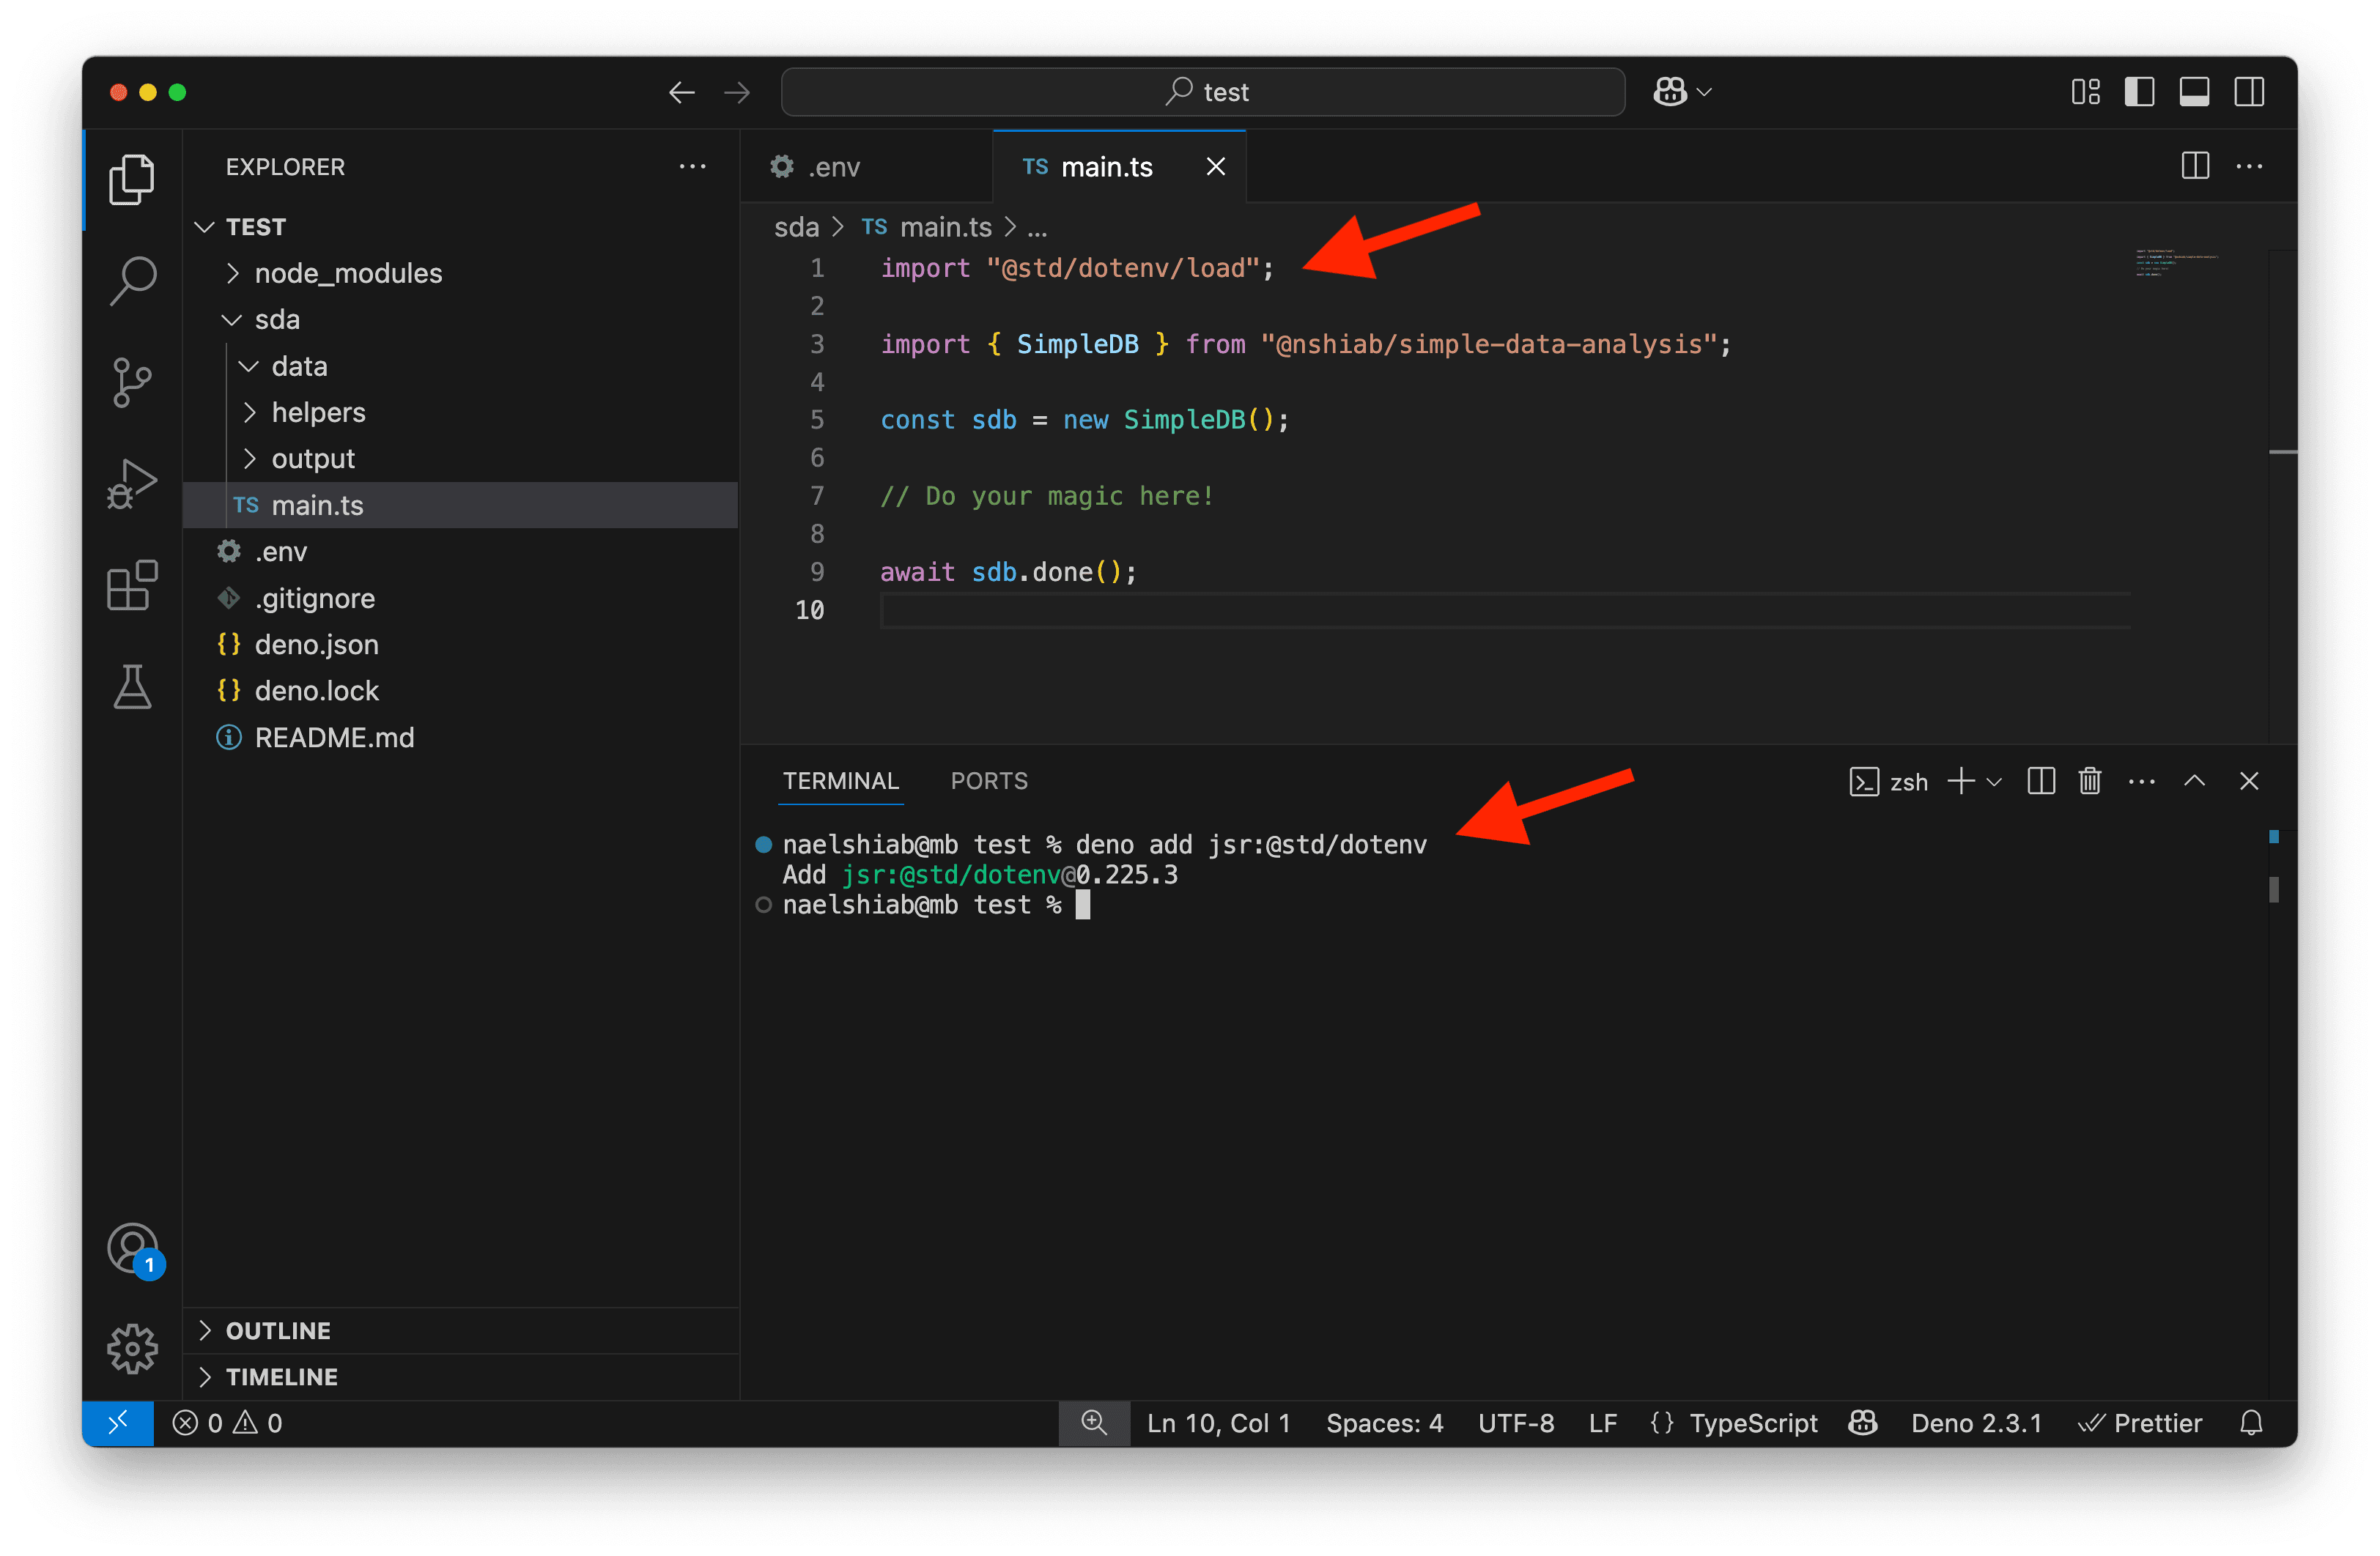Click the remote window indicator

pos(118,1422)
